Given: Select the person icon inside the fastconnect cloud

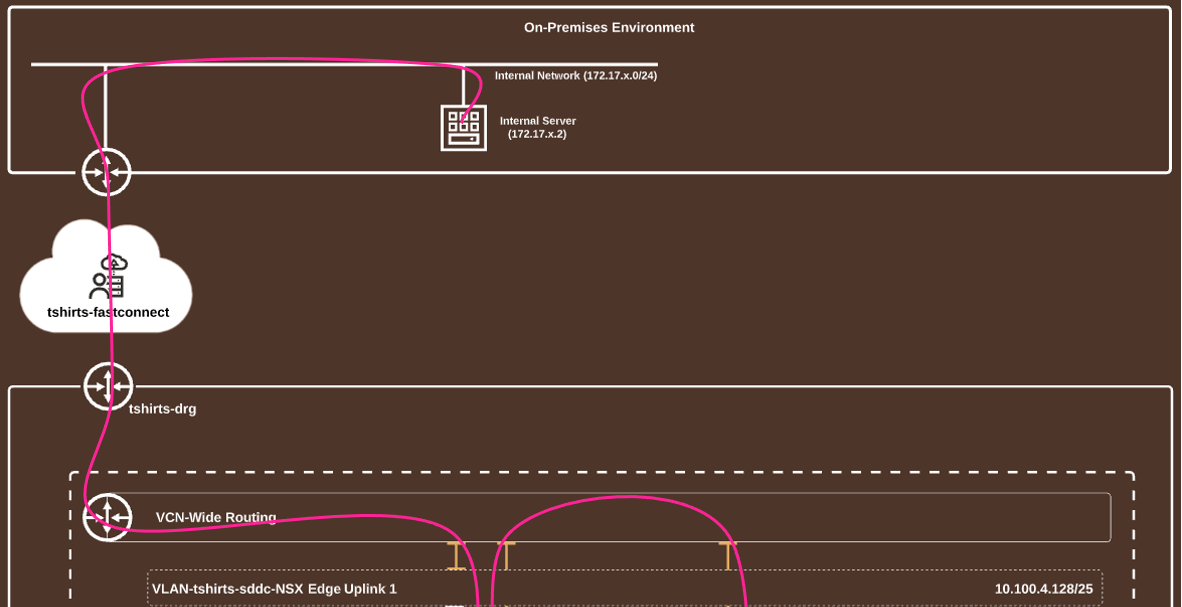Looking at the screenshot, I should 105,278.
